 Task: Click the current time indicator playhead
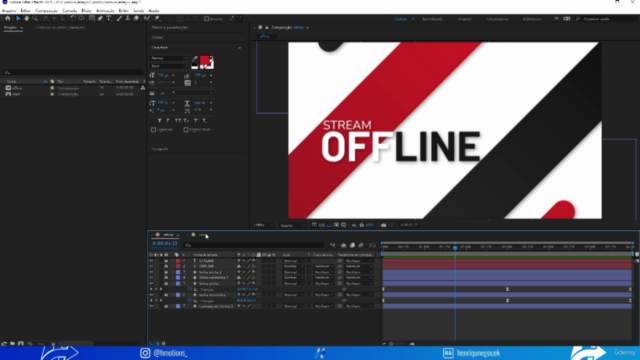455,247
